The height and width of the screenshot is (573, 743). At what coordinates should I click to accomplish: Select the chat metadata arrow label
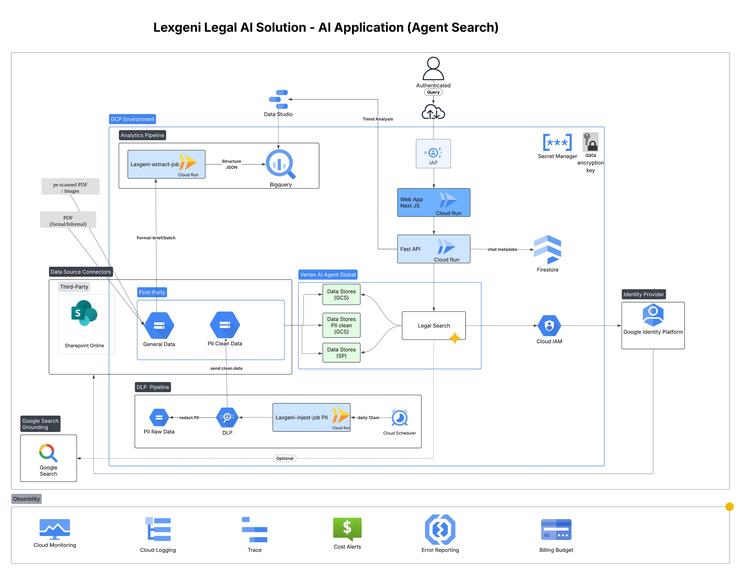click(x=502, y=249)
